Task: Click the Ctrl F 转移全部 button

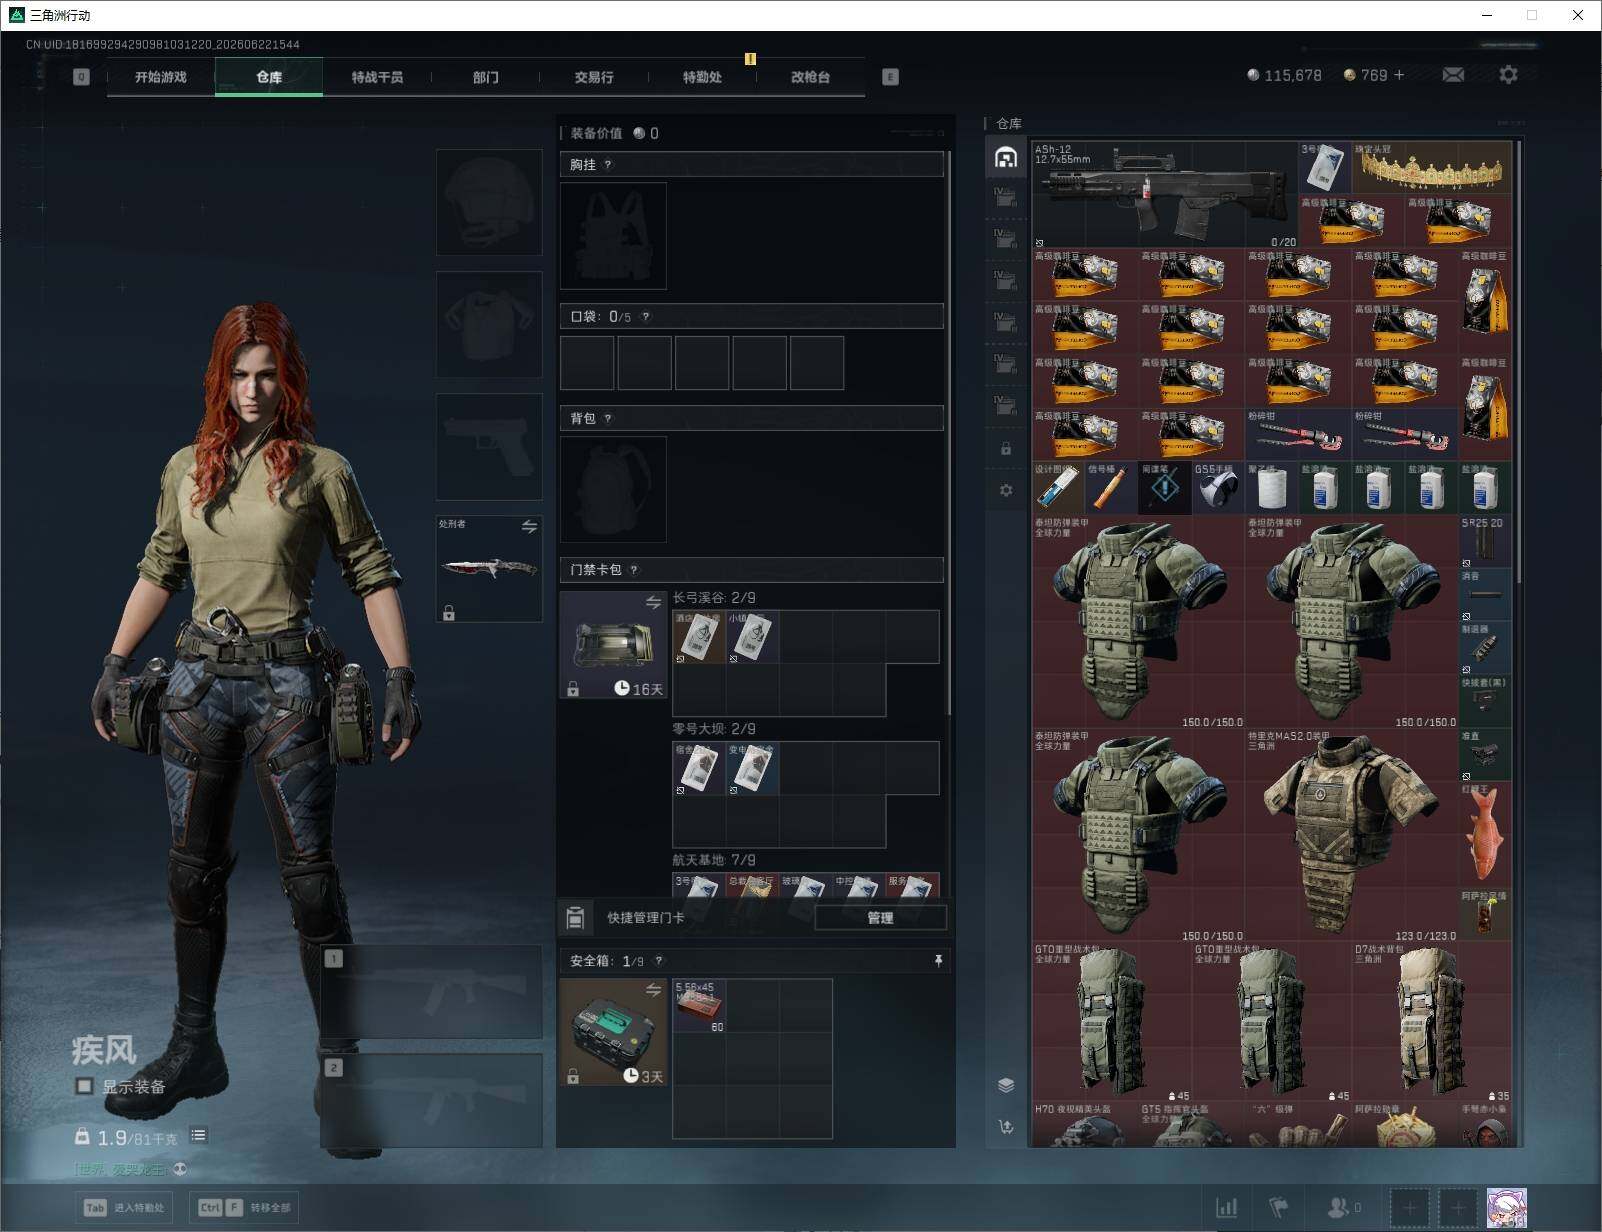Action: pyautogui.click(x=244, y=1207)
